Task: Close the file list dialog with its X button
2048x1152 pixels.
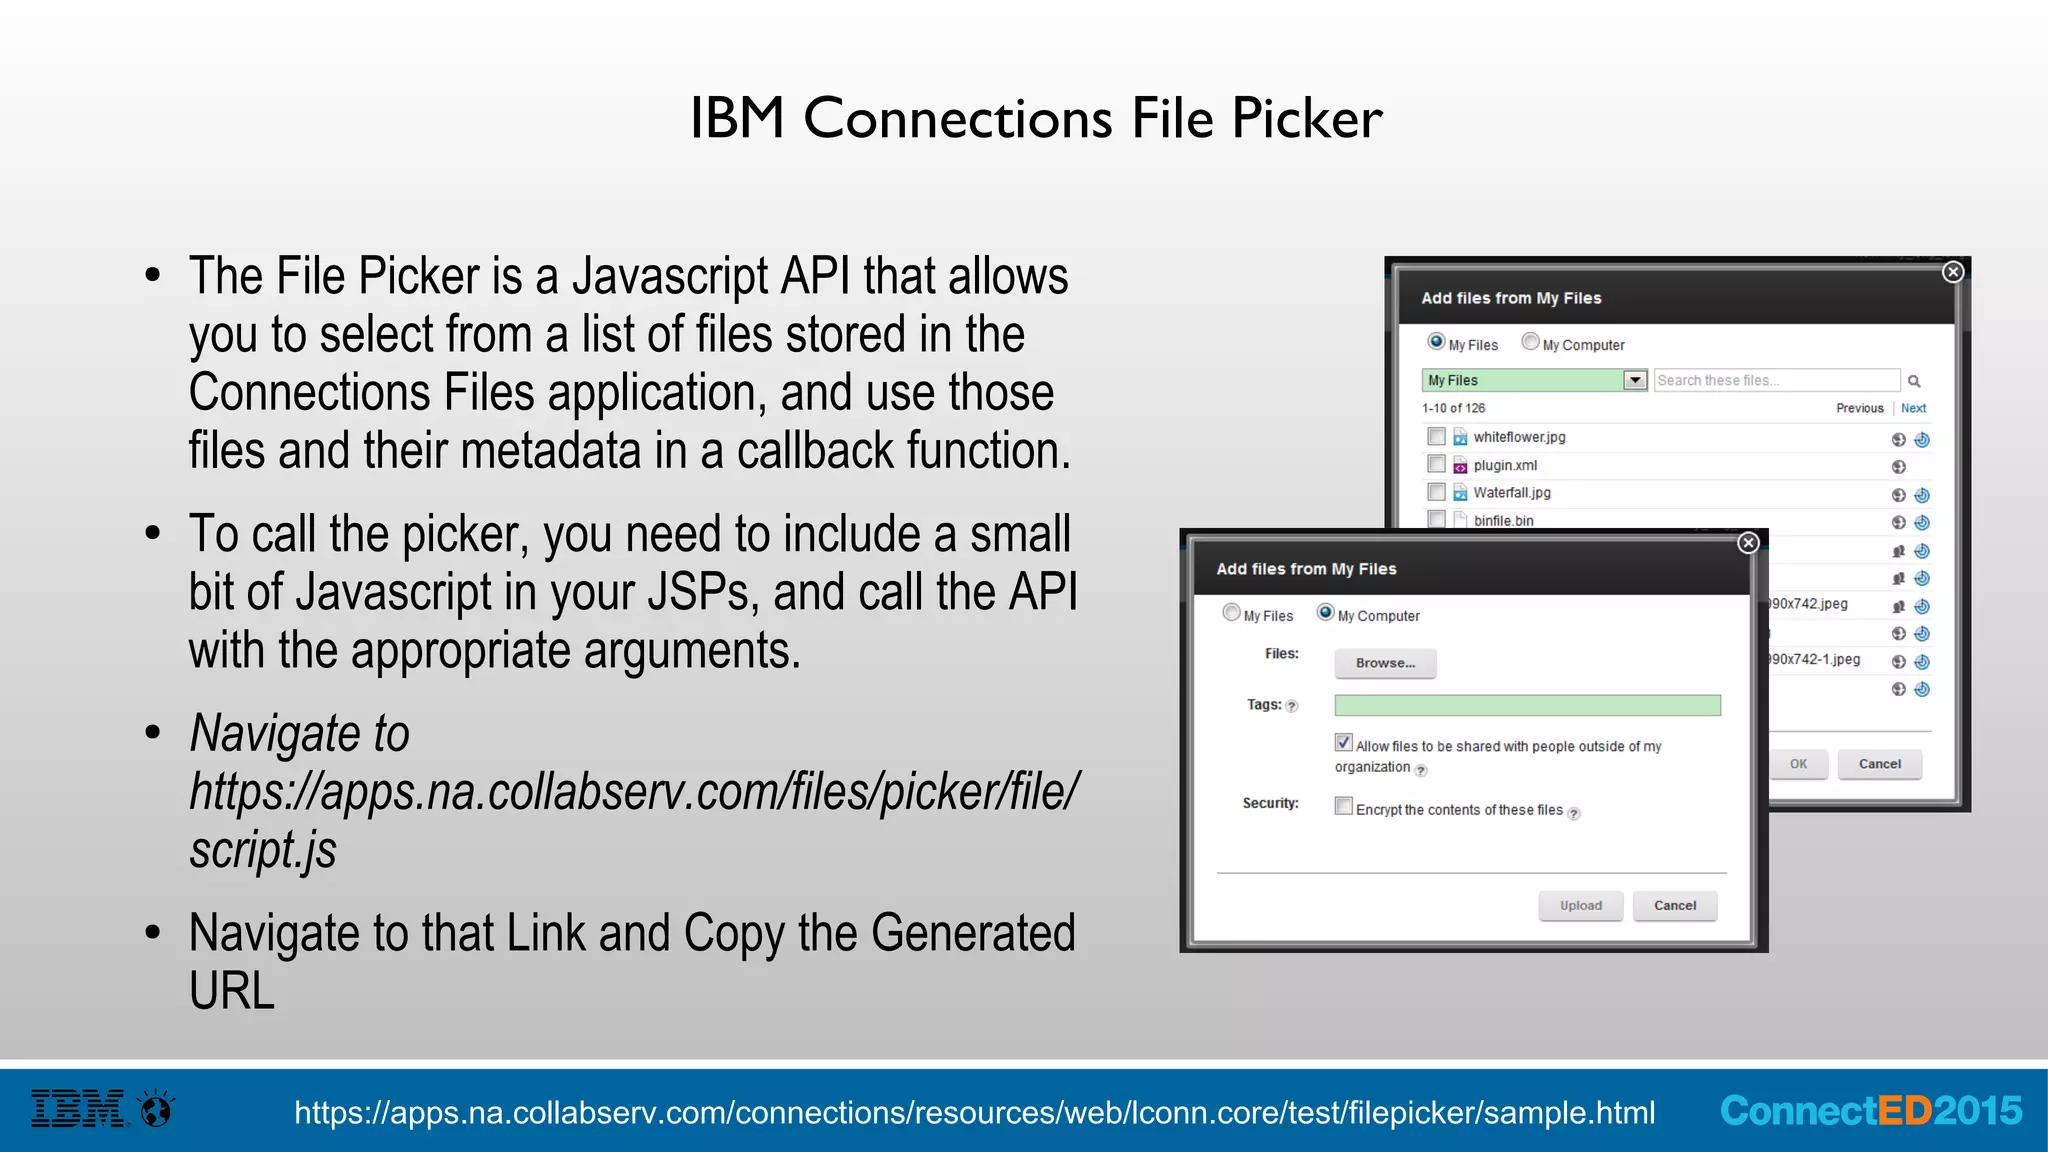Action: coord(1953,272)
